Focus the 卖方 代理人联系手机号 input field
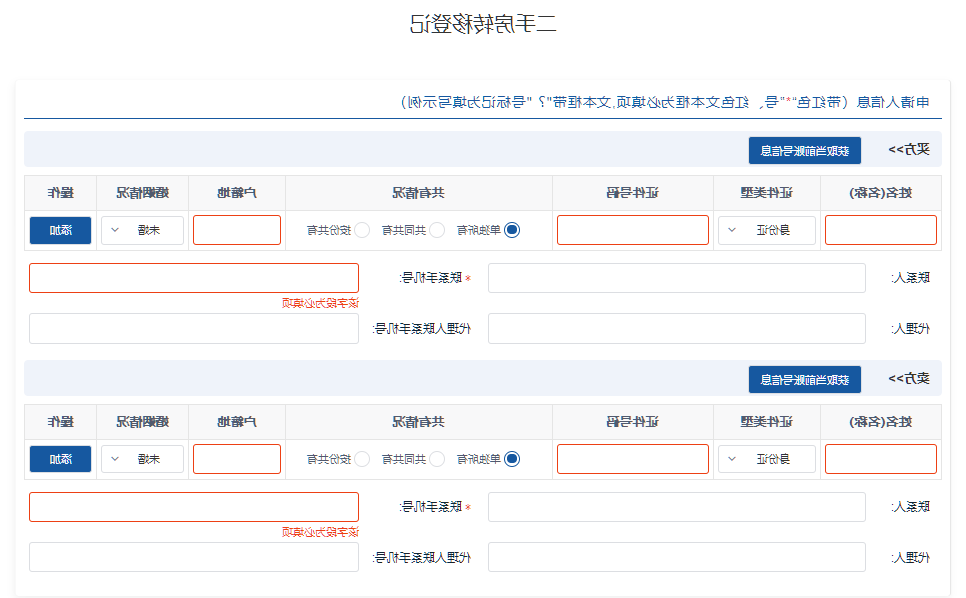966x598 pixels. [194, 557]
